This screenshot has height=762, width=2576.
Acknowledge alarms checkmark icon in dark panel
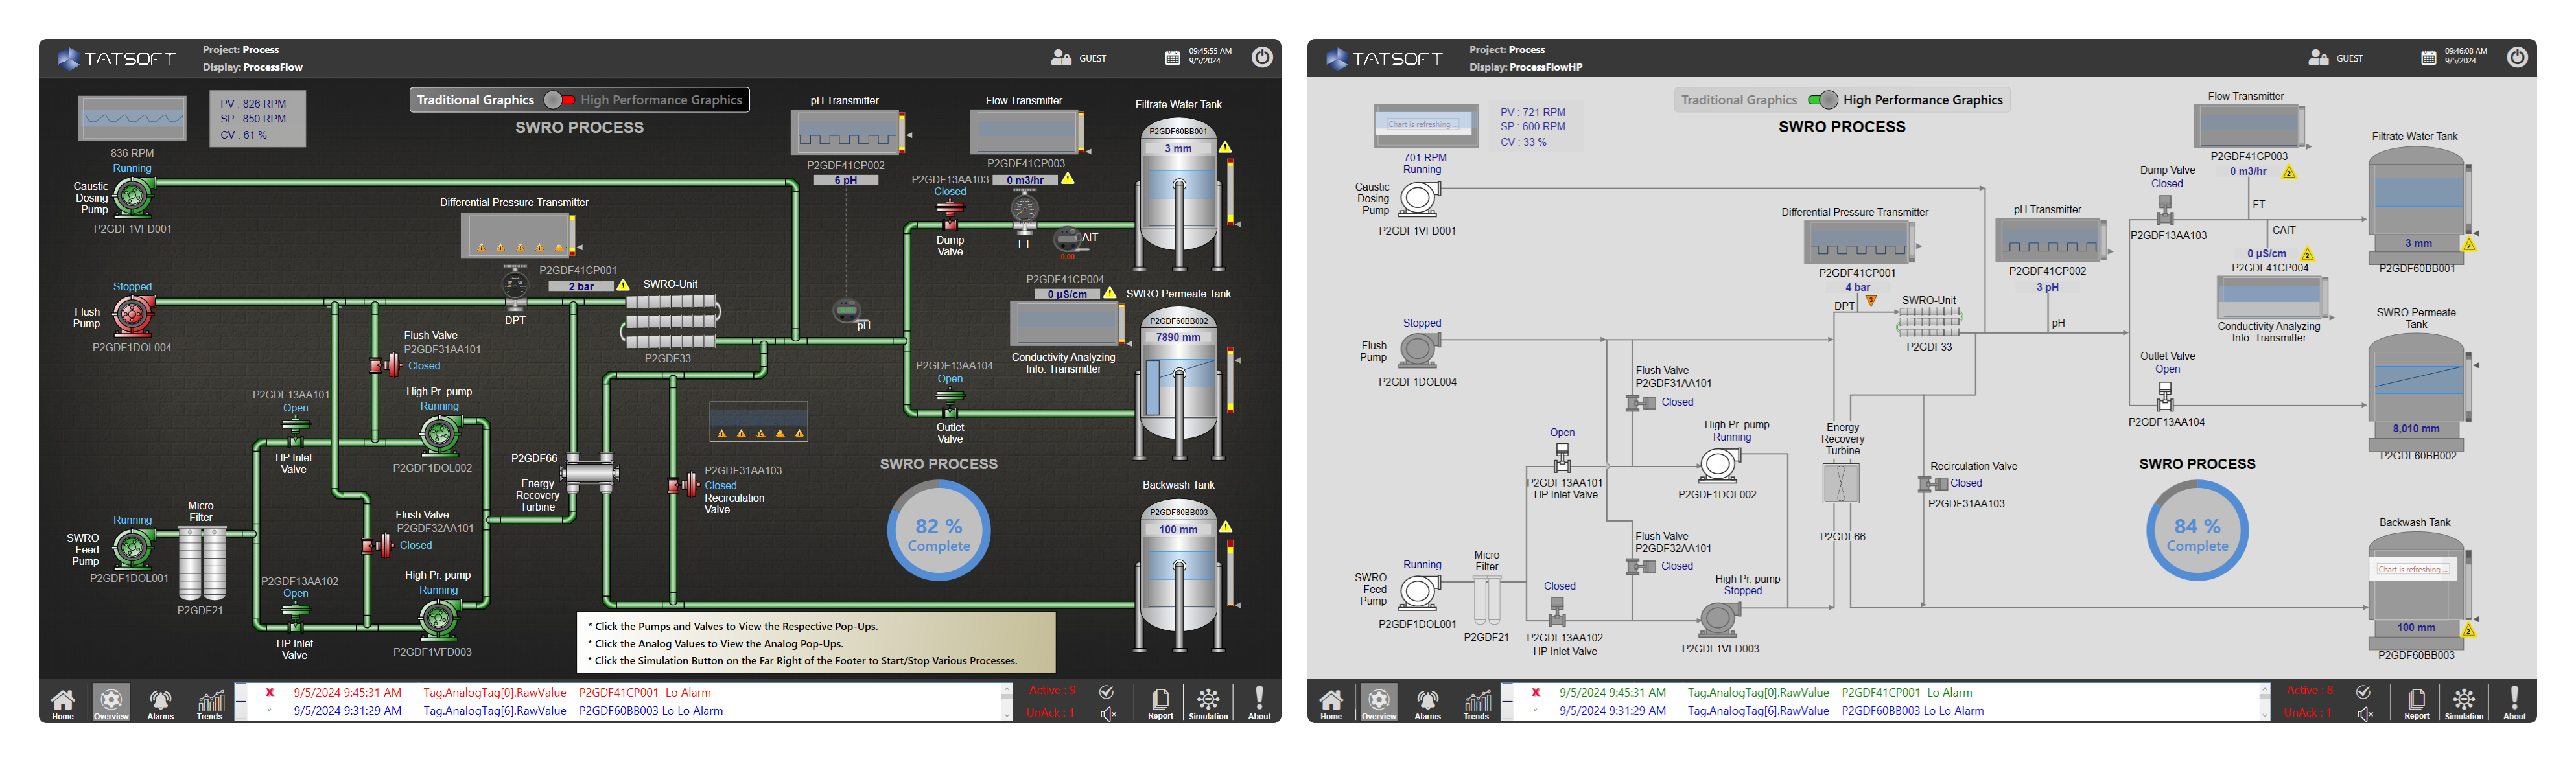click(1106, 692)
